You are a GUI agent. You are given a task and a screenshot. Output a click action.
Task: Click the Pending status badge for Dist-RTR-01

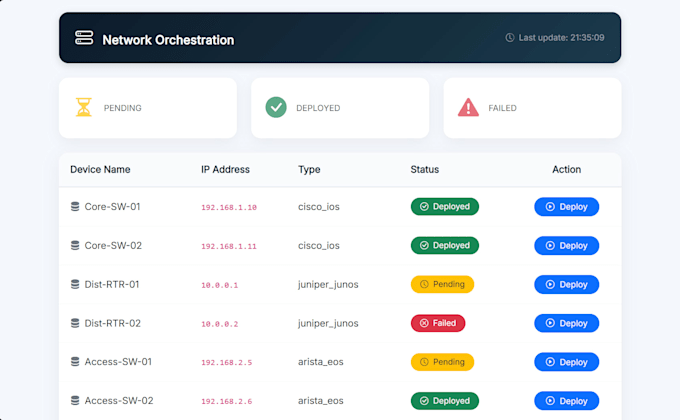point(442,284)
